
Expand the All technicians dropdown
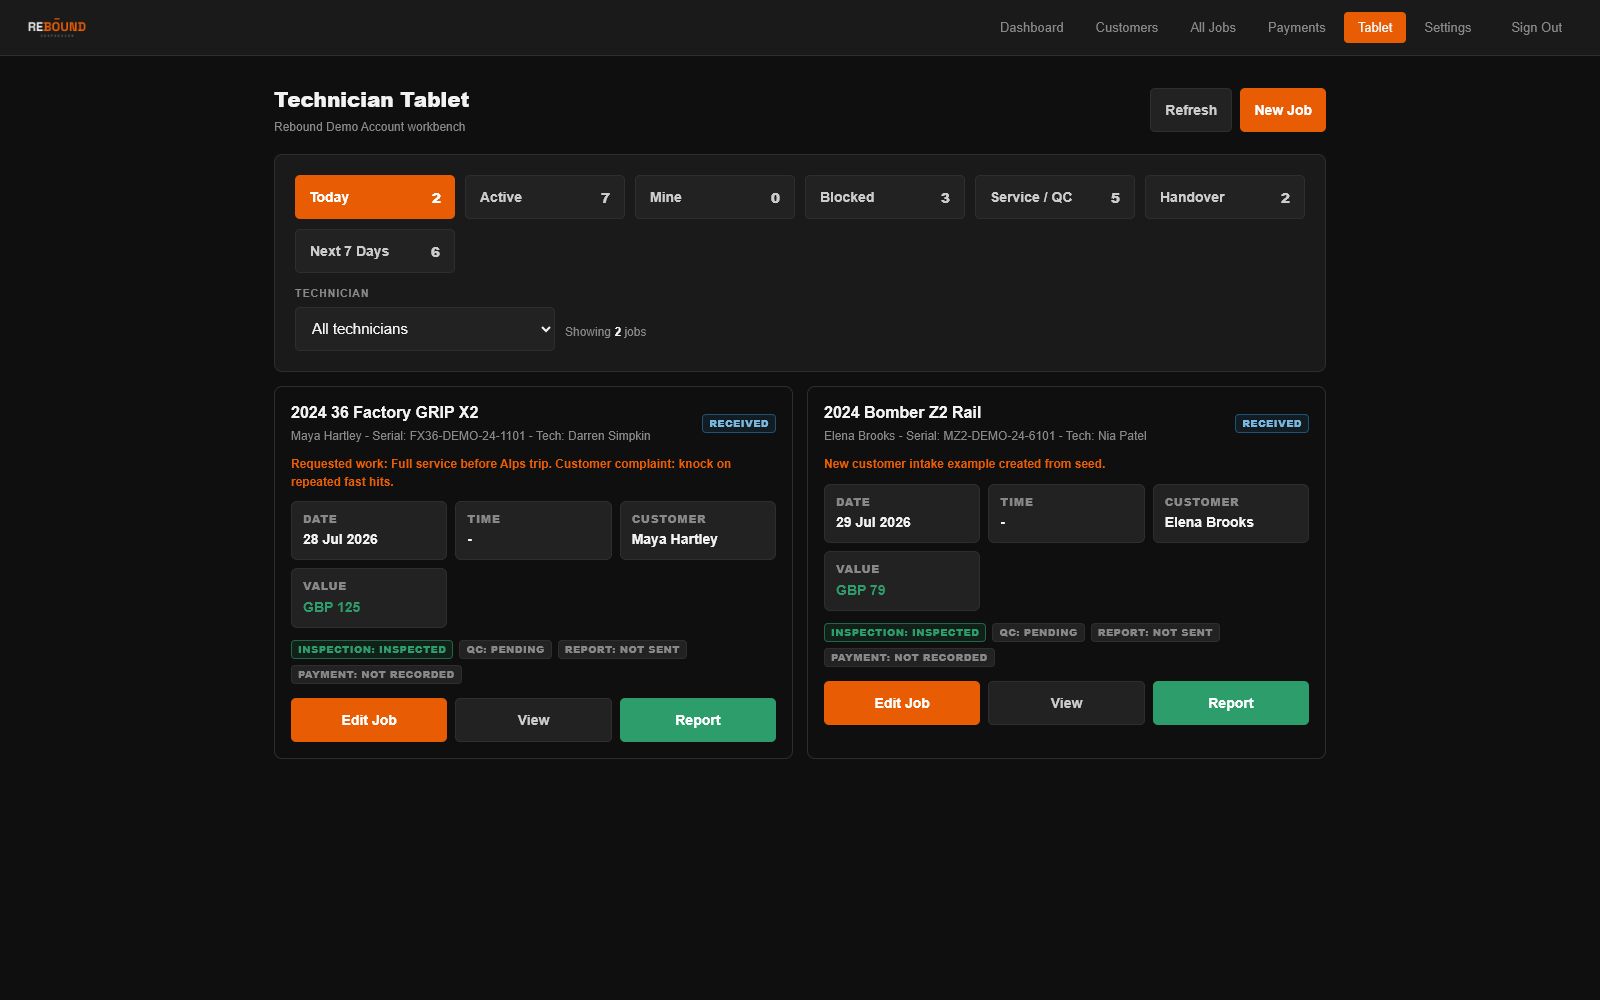424,329
